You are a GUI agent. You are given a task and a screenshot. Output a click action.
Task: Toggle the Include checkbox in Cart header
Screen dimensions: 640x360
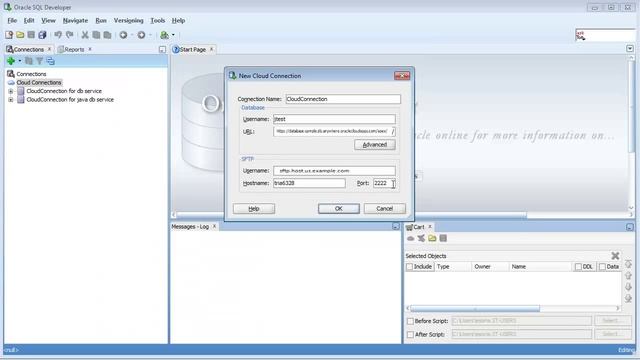click(x=409, y=267)
